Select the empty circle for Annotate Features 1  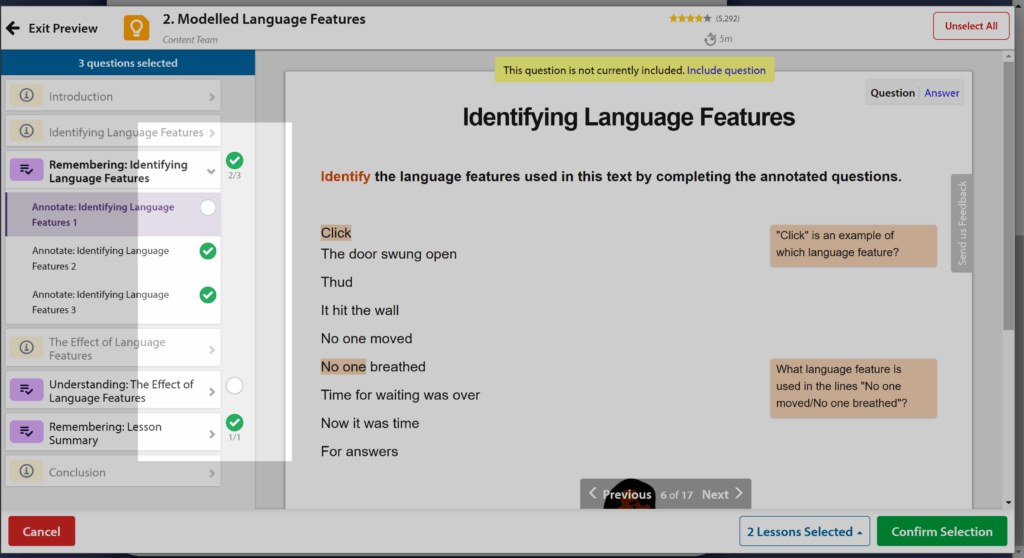click(x=208, y=208)
